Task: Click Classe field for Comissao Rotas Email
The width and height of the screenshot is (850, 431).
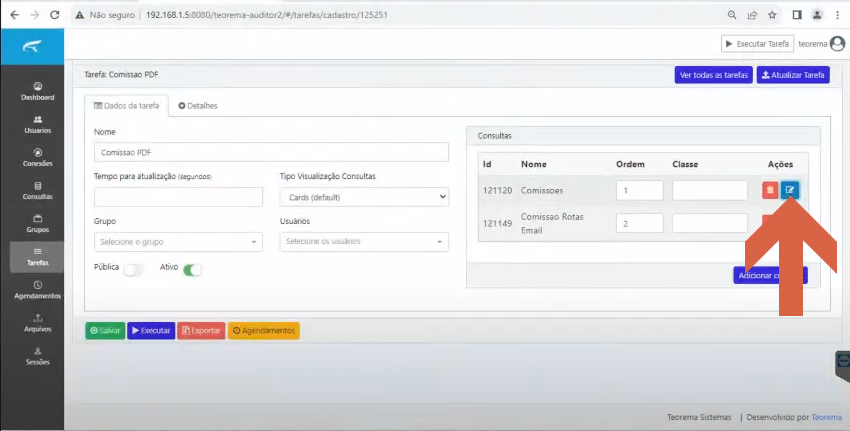Action: tap(710, 223)
